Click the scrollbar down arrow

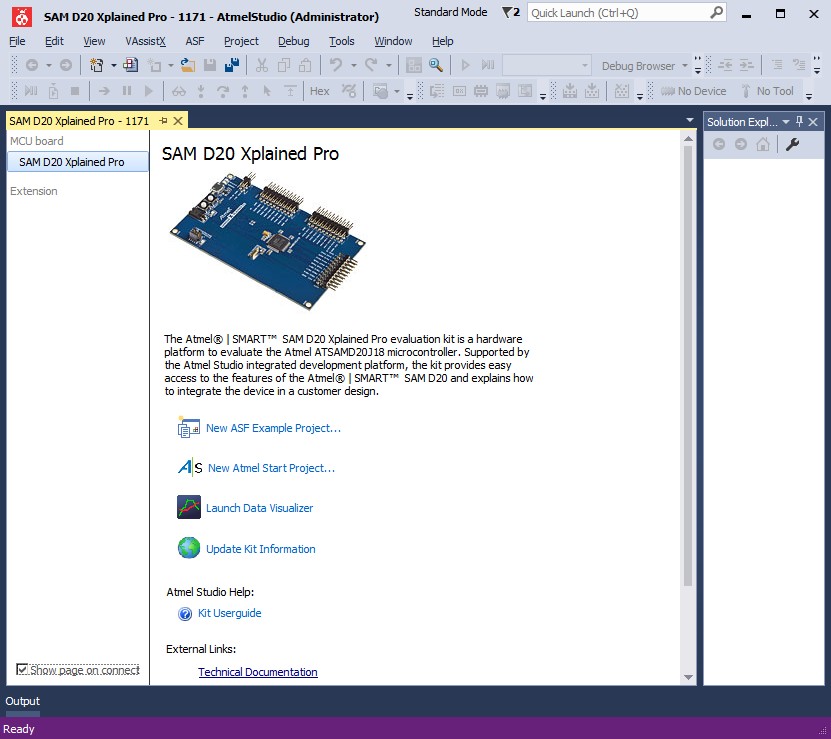688,677
